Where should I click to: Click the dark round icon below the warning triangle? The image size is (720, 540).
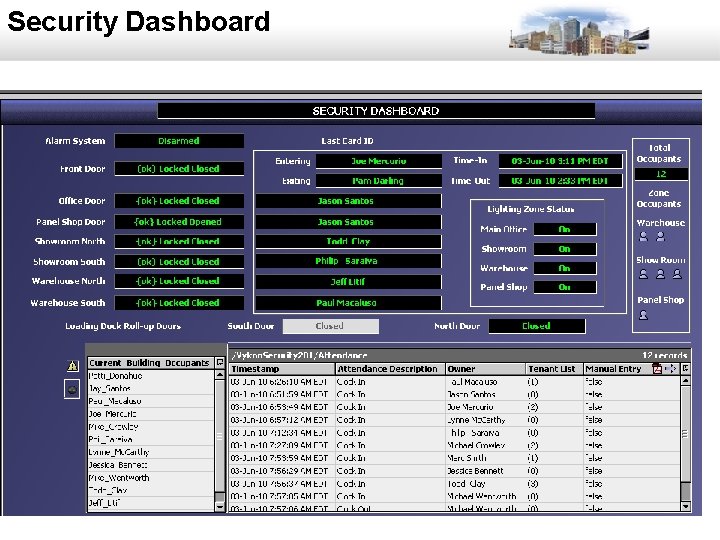coord(72,389)
